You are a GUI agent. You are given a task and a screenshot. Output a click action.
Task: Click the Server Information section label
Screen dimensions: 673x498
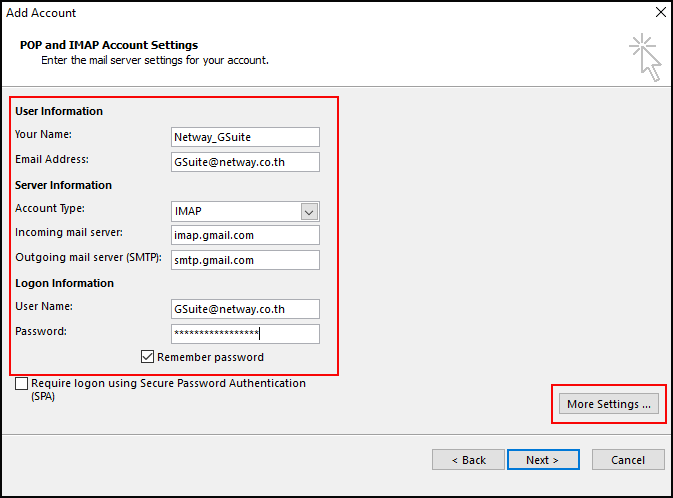(63, 185)
